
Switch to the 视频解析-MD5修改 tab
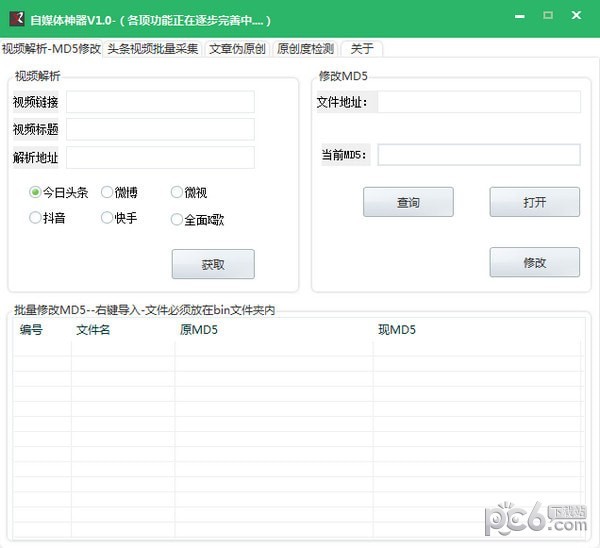coord(51,49)
